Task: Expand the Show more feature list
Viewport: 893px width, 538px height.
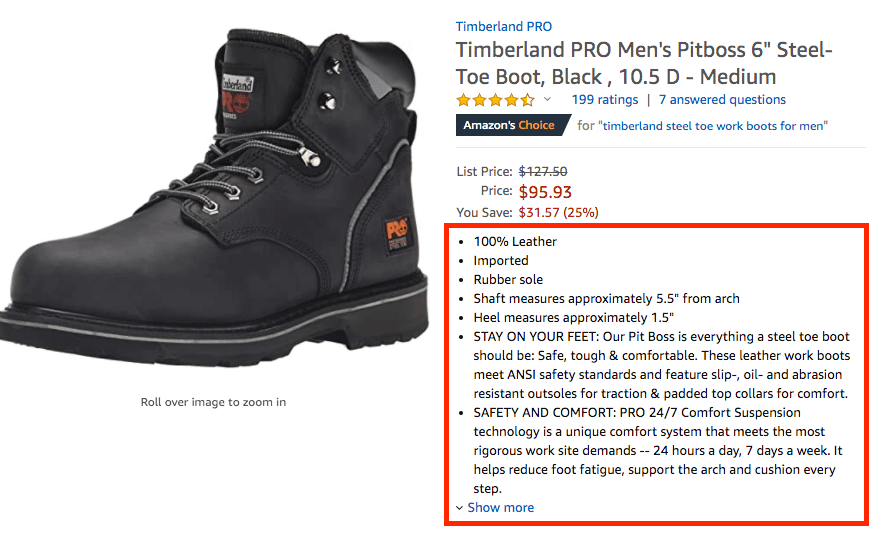Action: point(500,508)
